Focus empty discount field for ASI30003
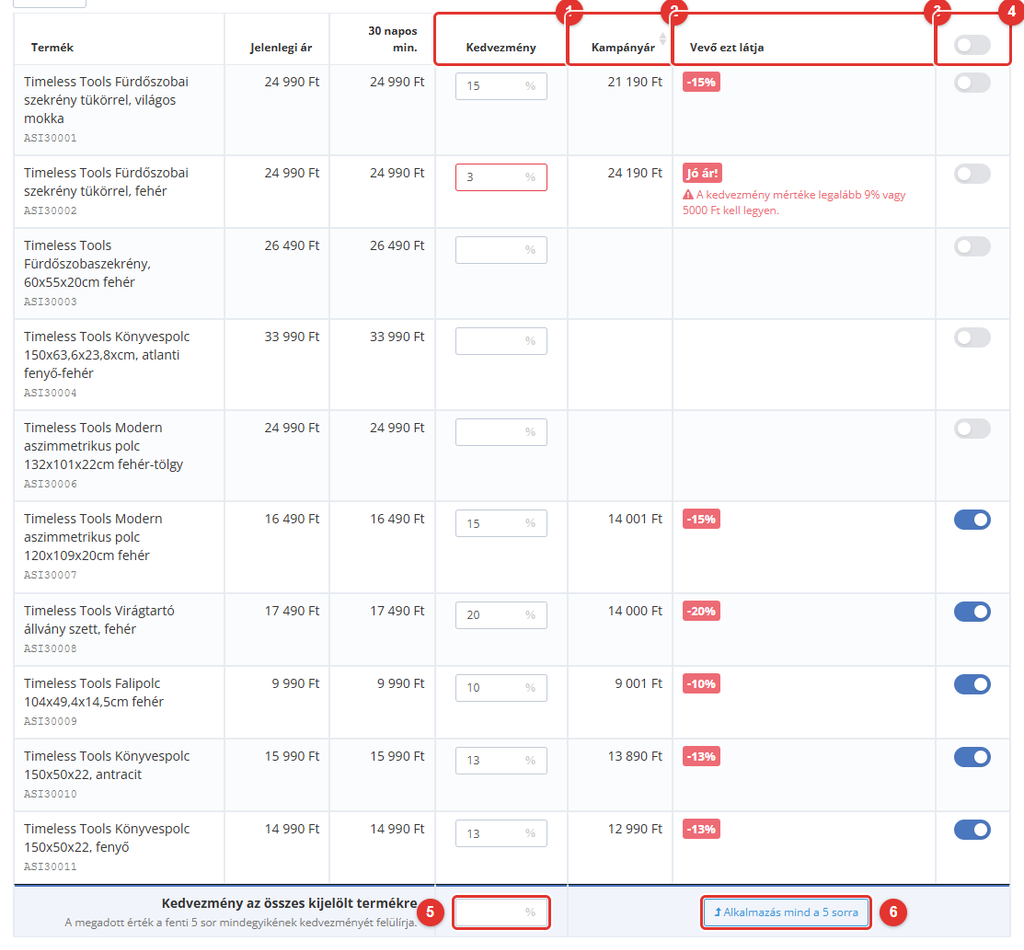 tap(501, 249)
